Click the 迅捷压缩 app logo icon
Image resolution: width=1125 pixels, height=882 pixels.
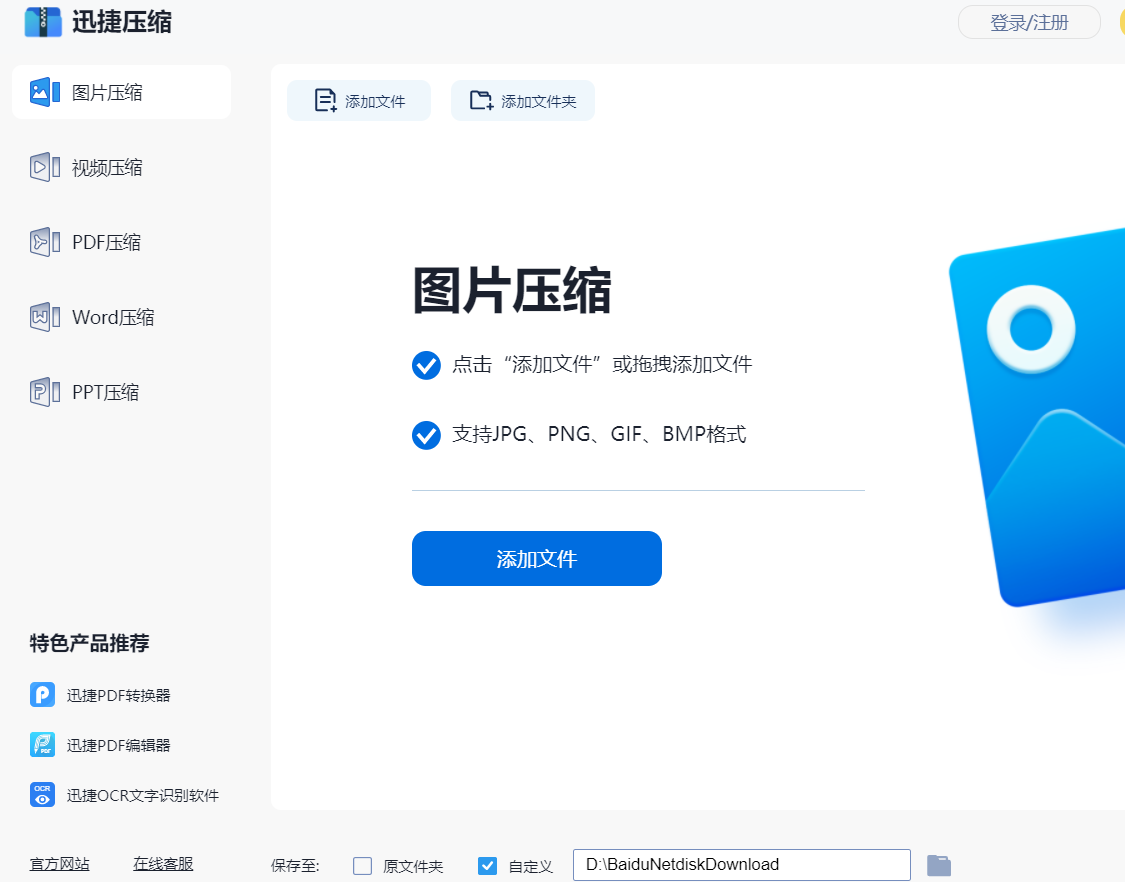[43, 22]
